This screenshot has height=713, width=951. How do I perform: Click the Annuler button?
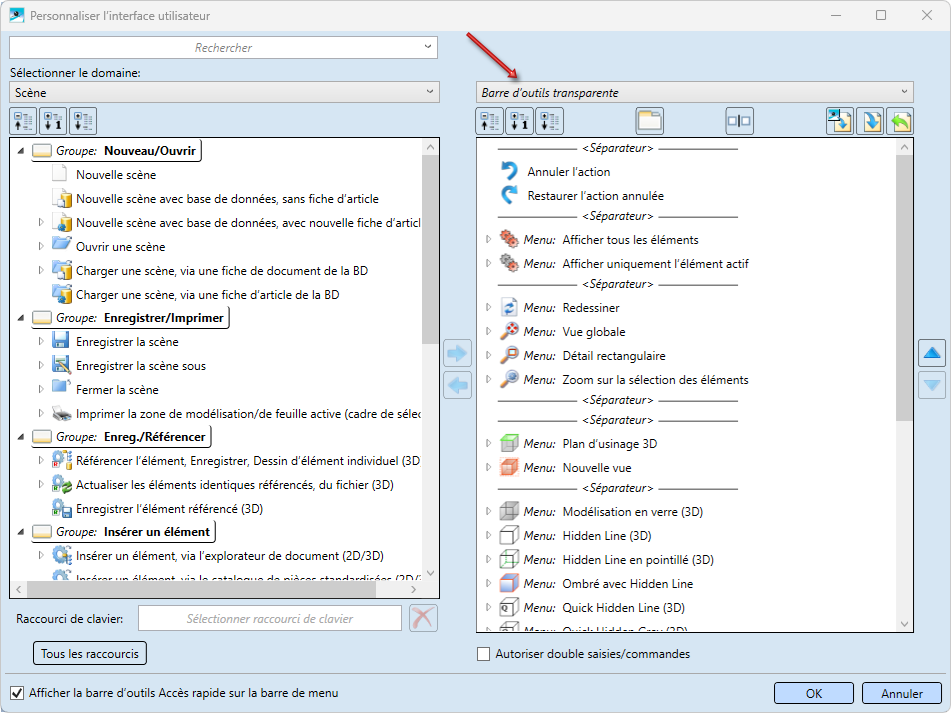pyautogui.click(x=901, y=693)
